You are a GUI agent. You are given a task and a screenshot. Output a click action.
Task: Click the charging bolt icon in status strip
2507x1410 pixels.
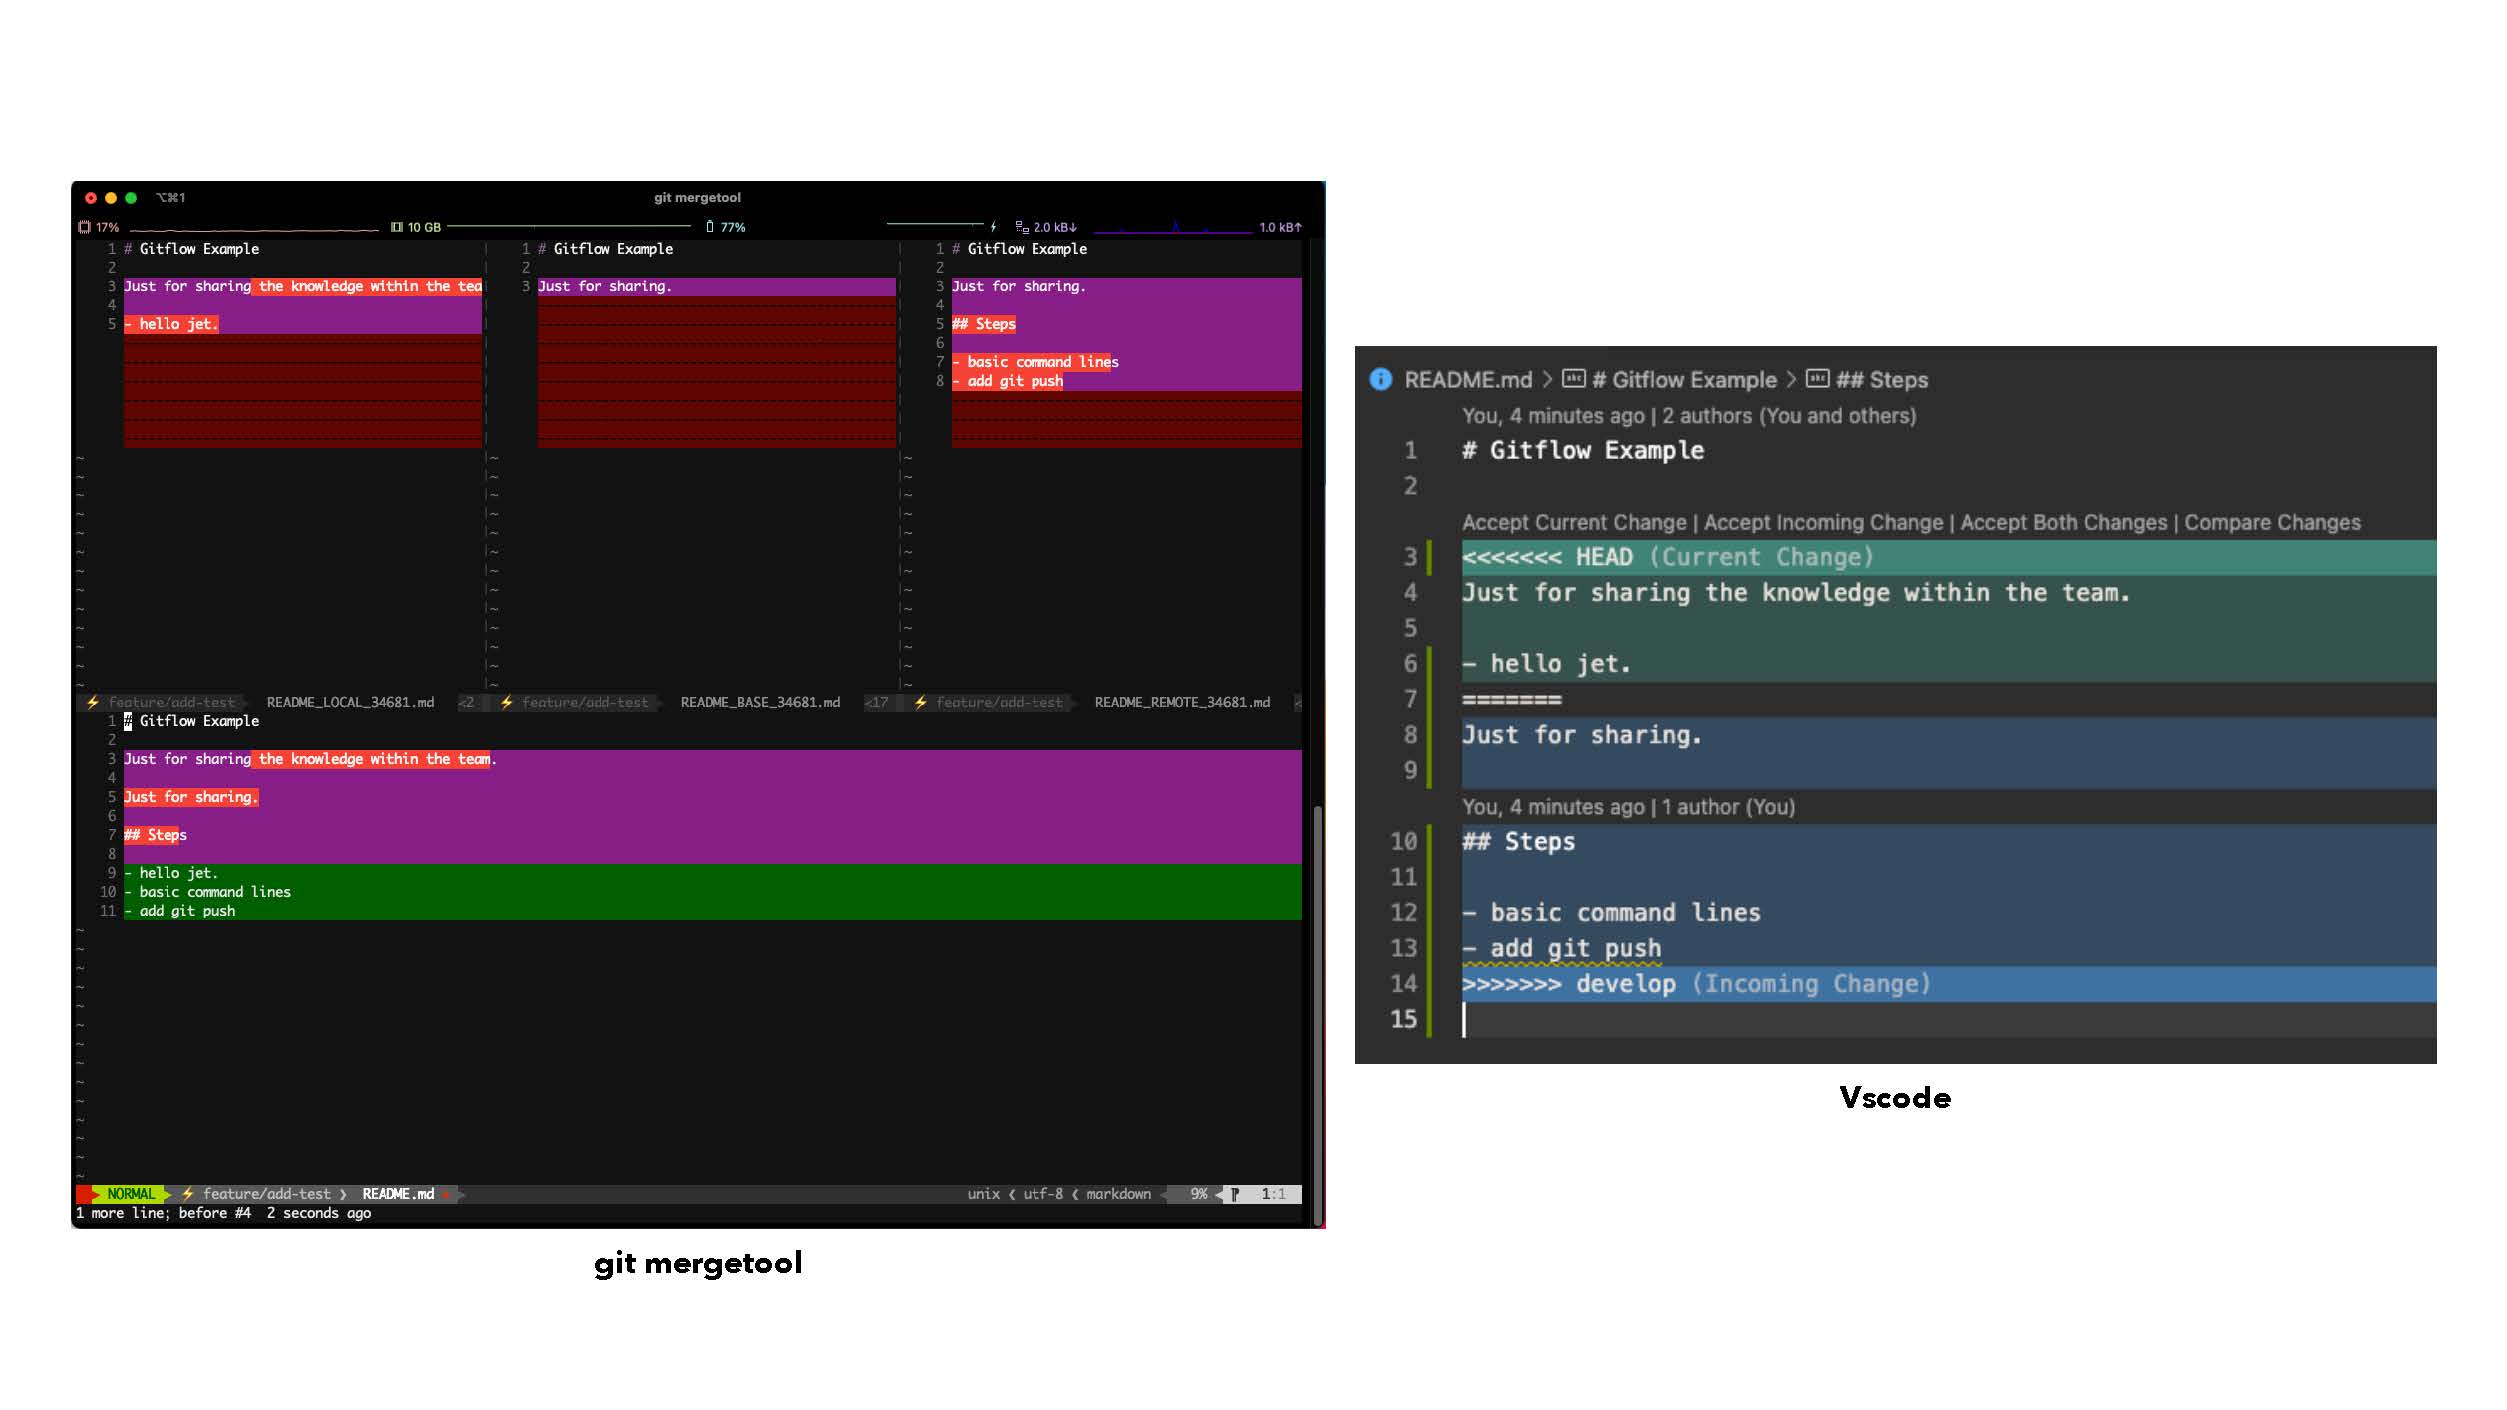[993, 227]
